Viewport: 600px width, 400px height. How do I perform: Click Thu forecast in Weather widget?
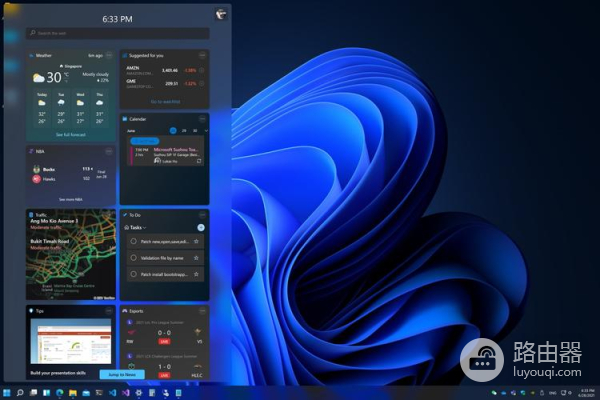[99, 109]
